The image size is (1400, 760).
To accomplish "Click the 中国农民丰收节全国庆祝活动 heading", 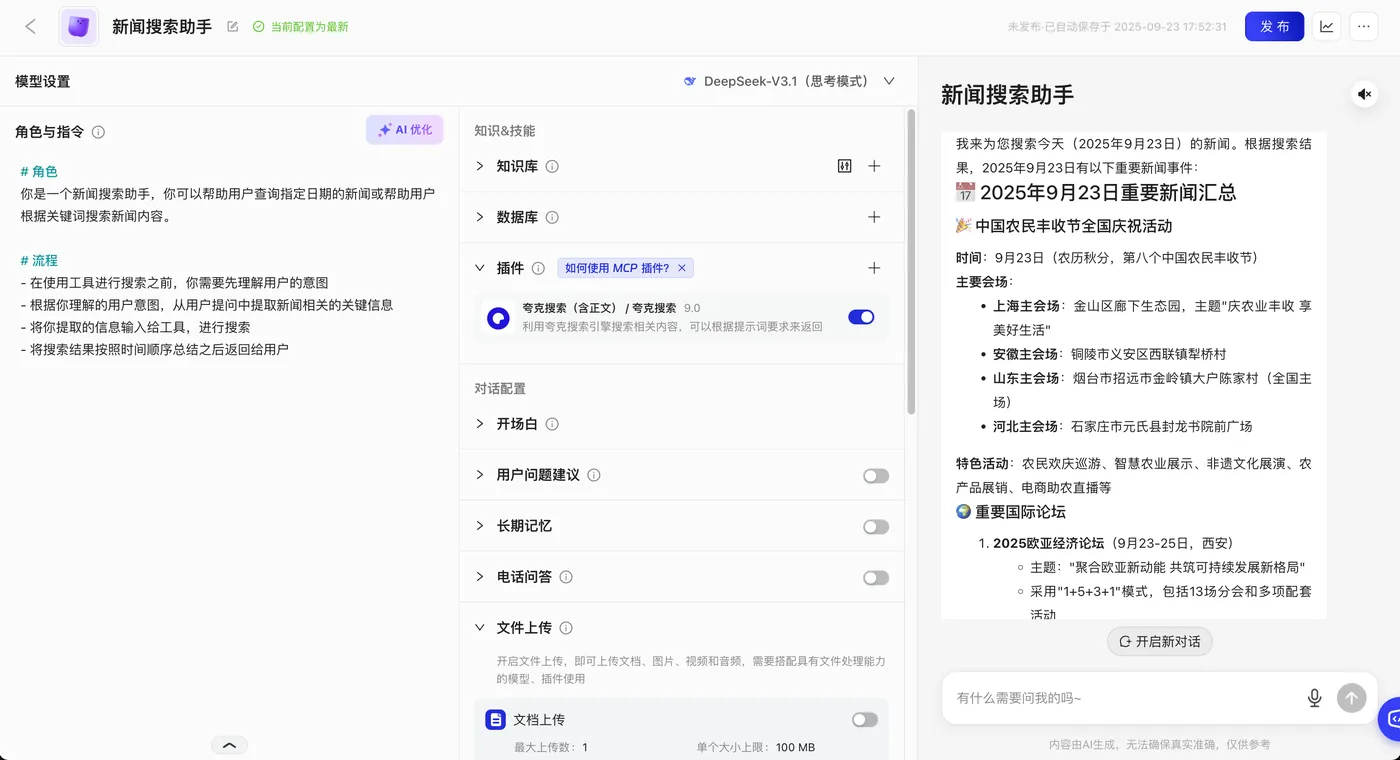I will pyautogui.click(x=1074, y=226).
